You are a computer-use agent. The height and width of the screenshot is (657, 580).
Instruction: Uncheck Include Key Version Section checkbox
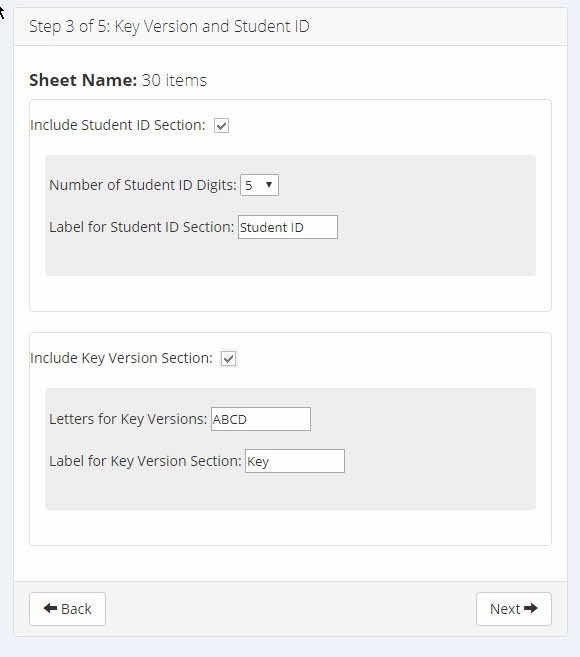tap(228, 359)
